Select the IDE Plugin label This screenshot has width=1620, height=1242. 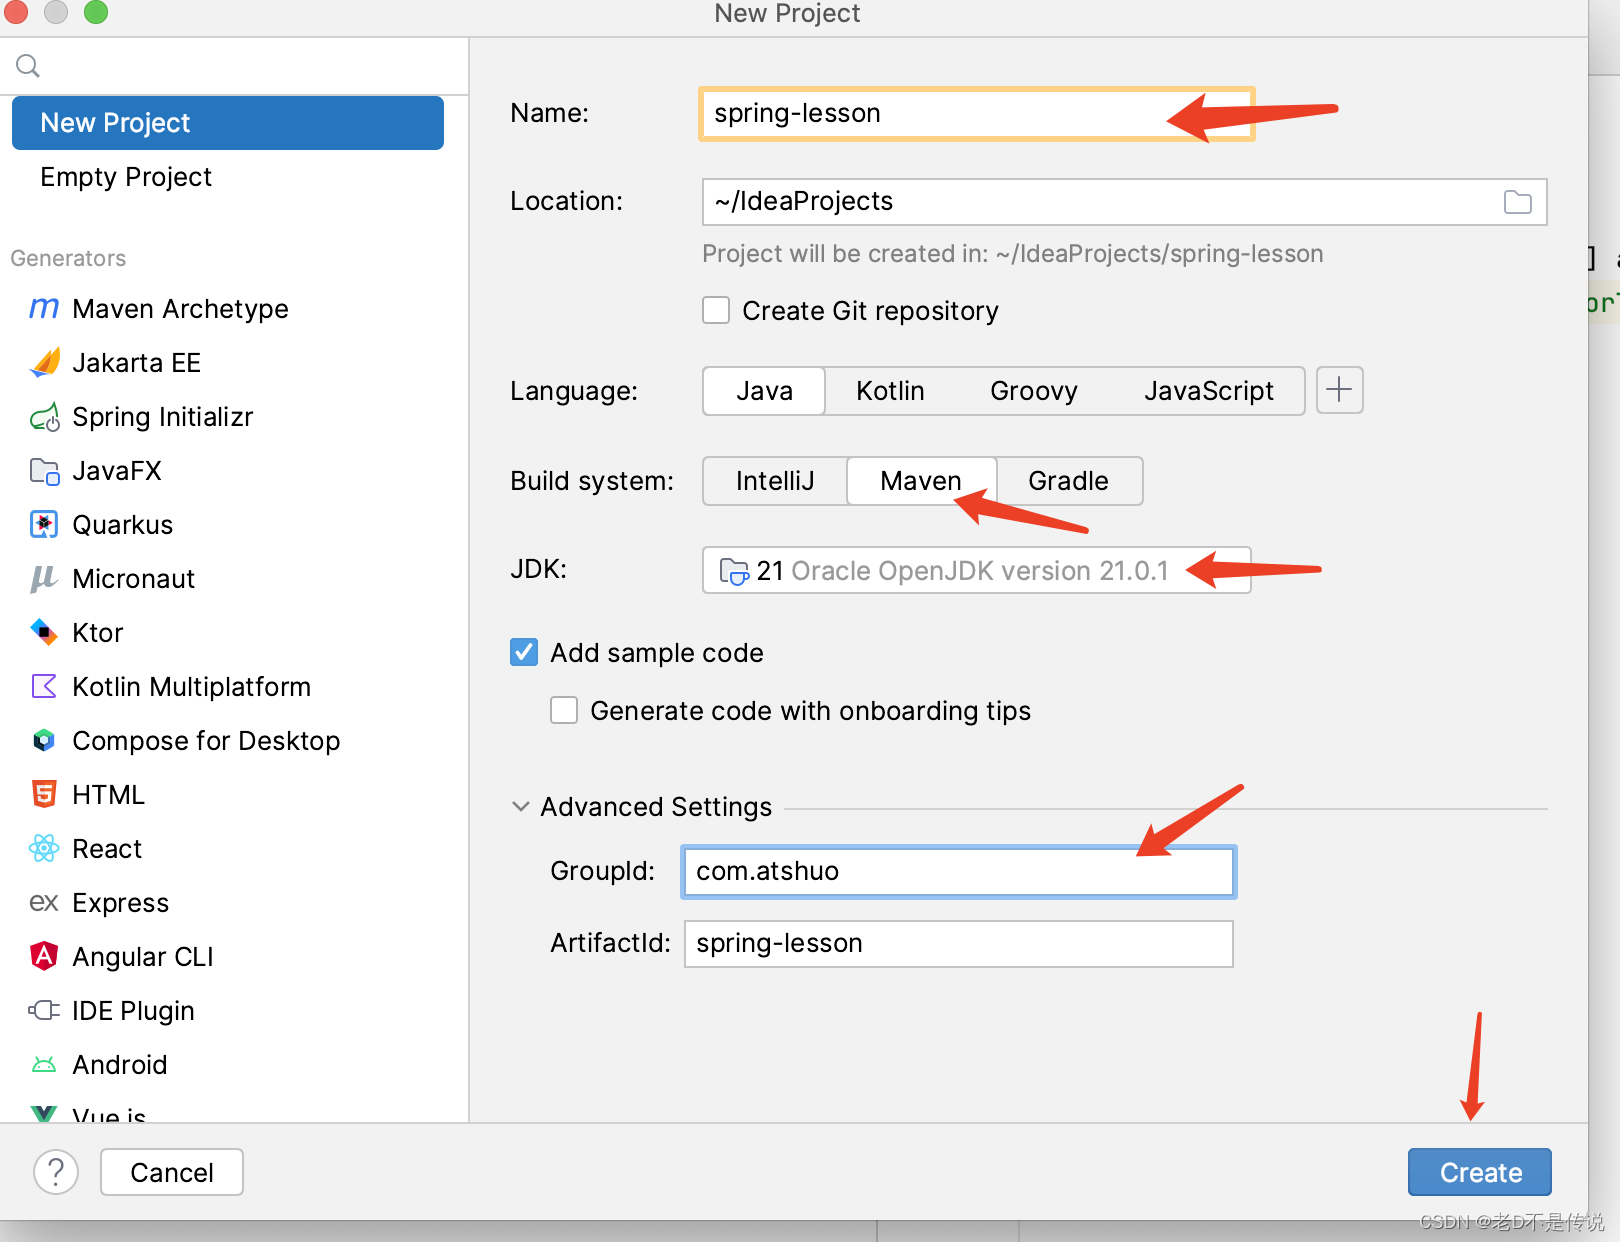click(133, 1011)
